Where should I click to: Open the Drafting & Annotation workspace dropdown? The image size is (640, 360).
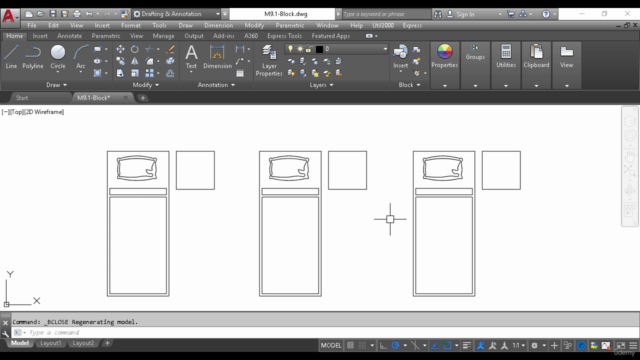point(177,14)
